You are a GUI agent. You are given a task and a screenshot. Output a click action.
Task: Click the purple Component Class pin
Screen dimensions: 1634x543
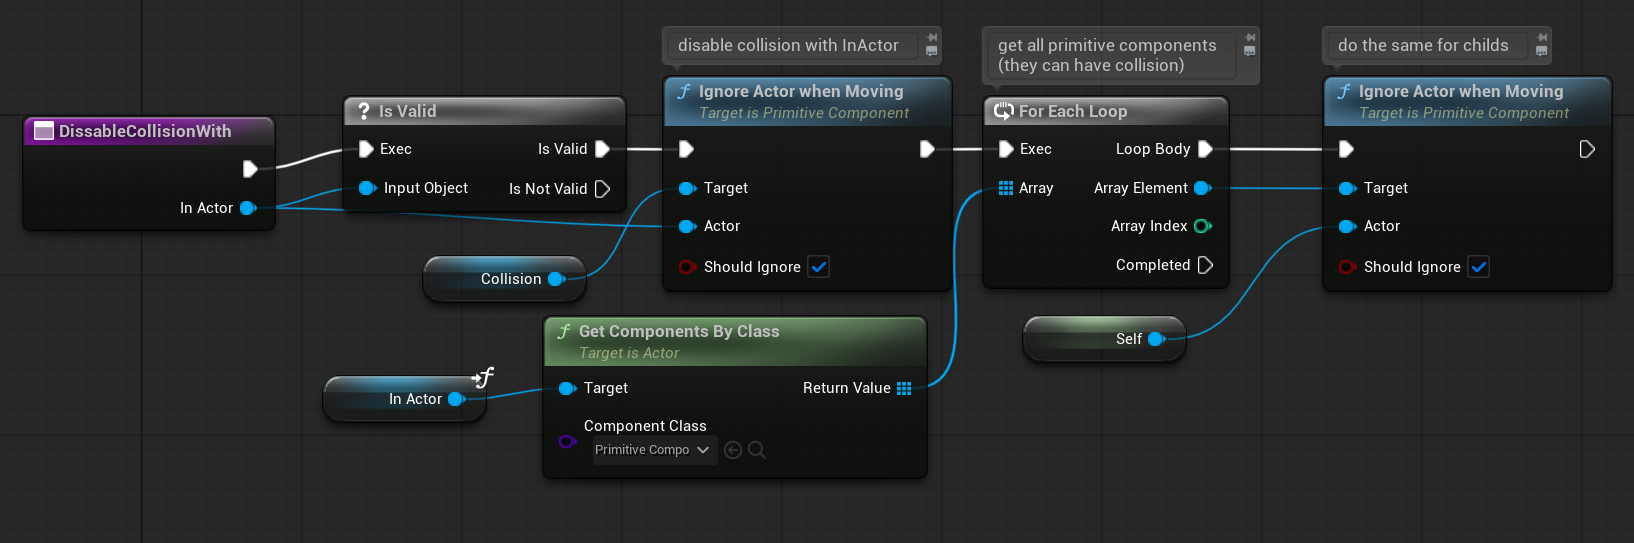point(567,441)
